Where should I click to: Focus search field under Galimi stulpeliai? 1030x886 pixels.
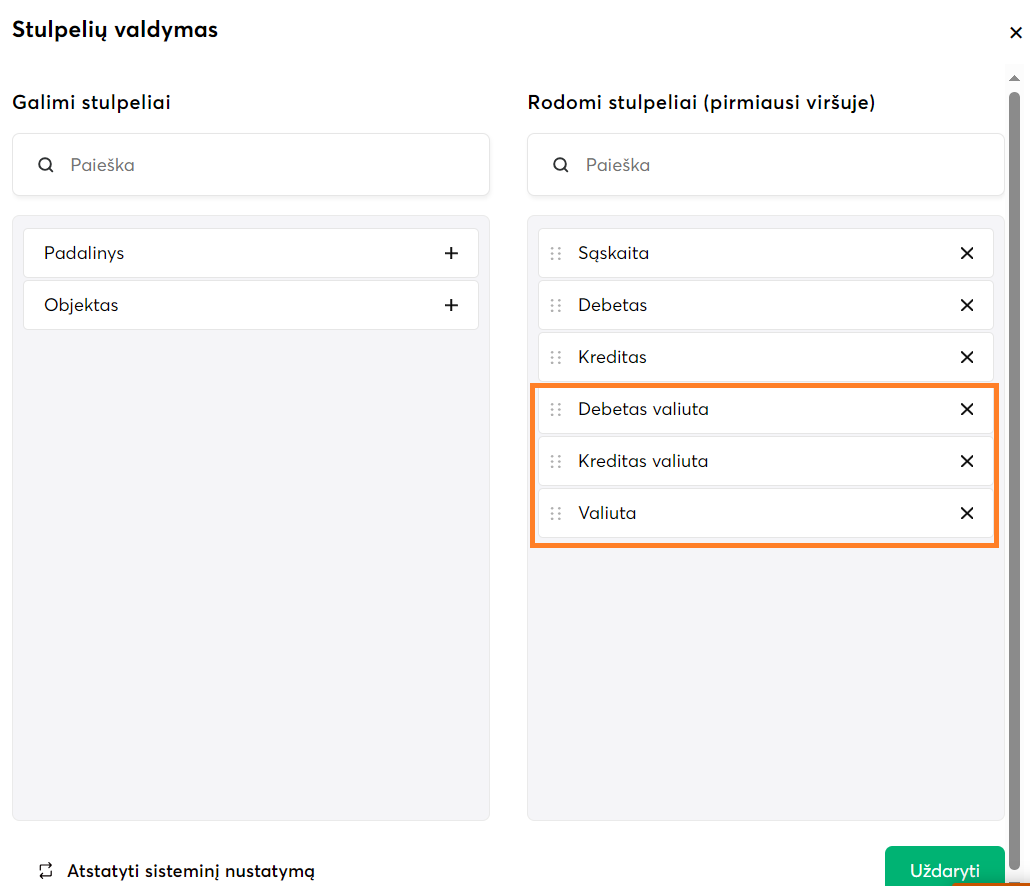pyautogui.click(x=270, y=165)
